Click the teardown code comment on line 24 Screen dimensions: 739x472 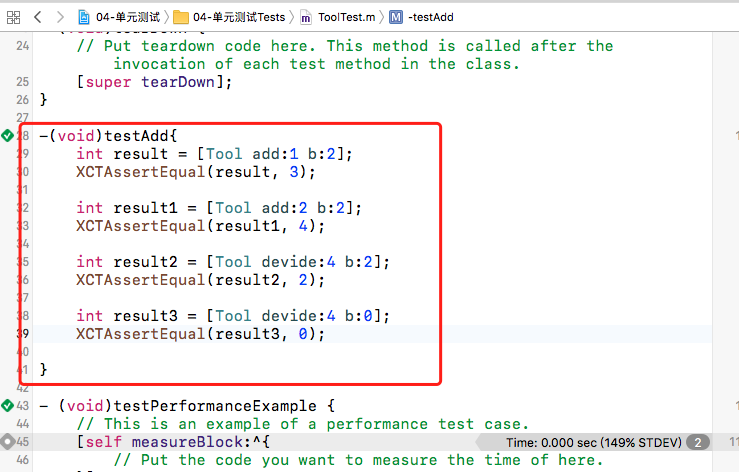pos(345,55)
